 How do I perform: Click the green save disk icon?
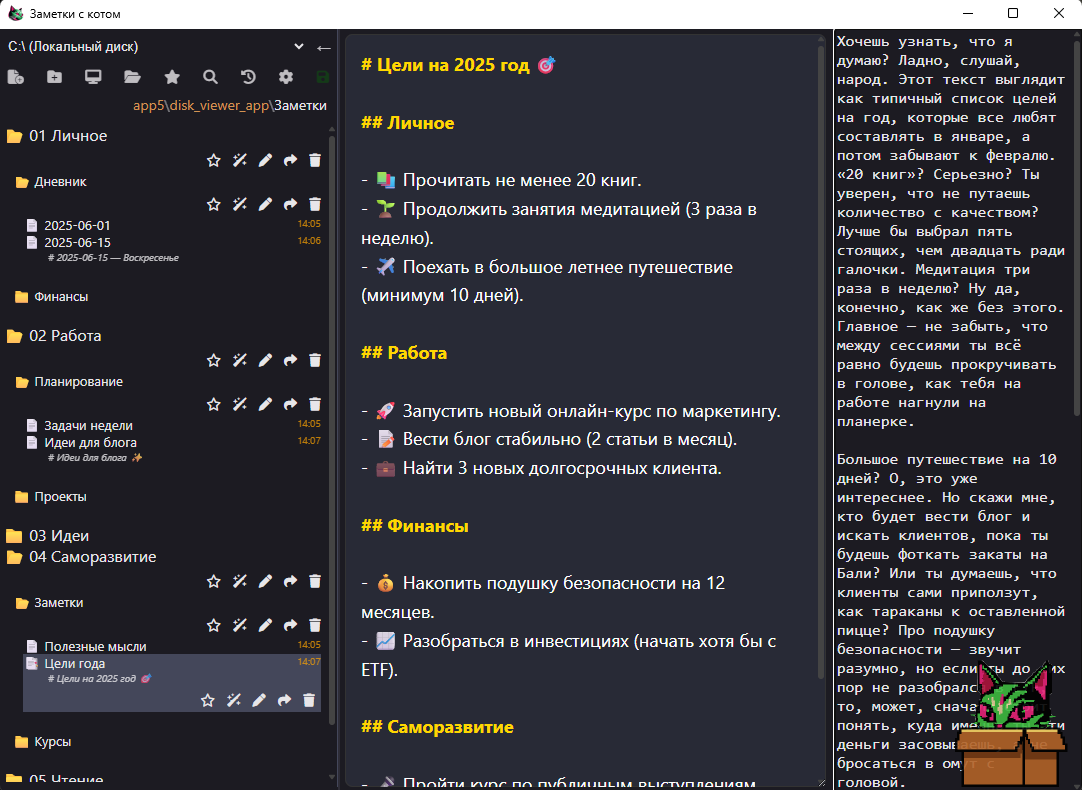[322, 77]
